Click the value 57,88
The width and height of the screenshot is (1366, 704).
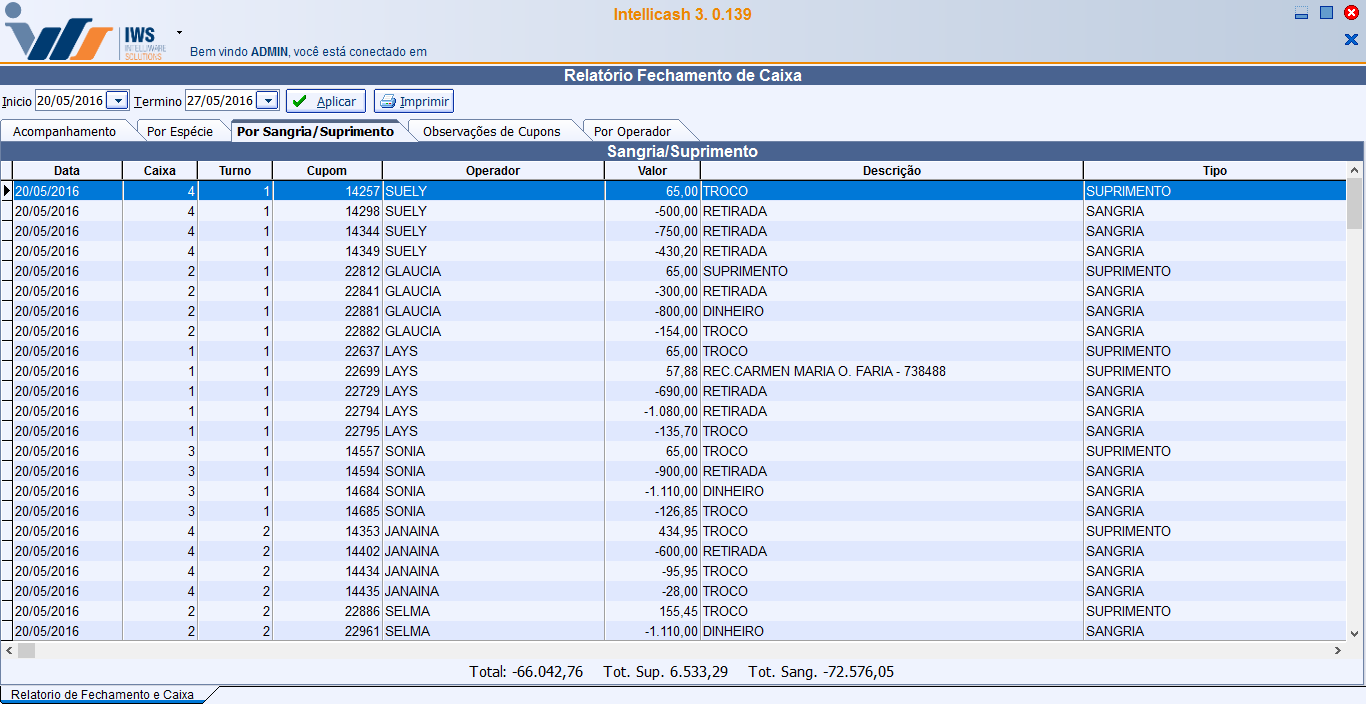click(682, 371)
